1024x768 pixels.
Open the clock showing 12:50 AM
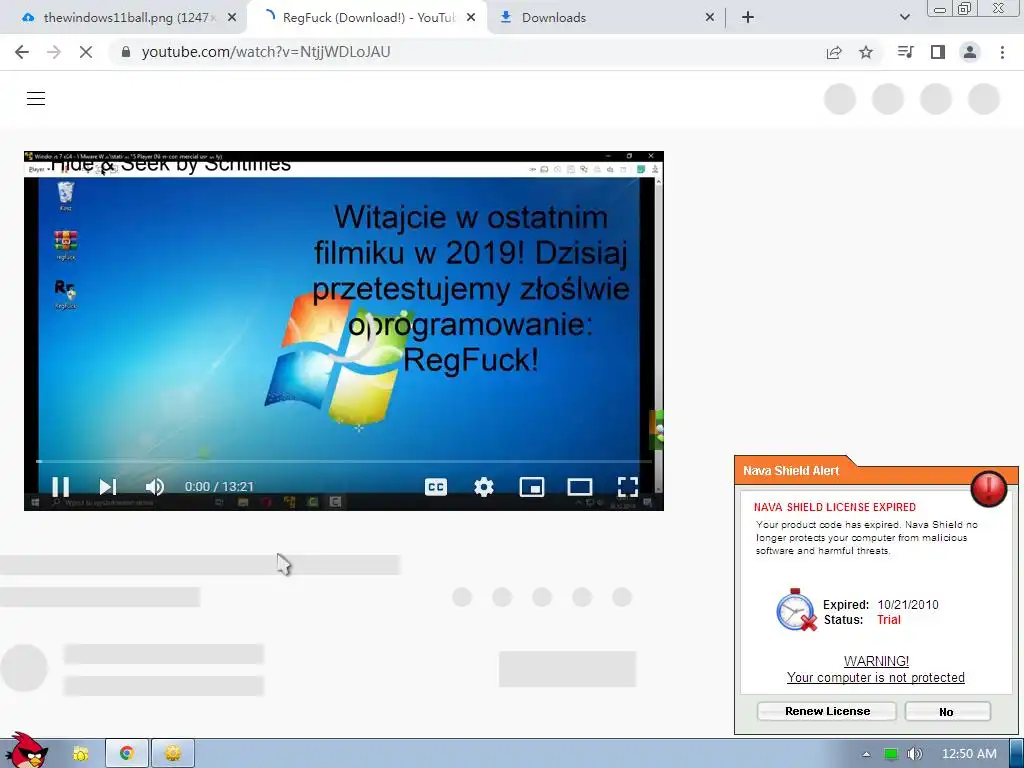pyautogui.click(x=969, y=754)
